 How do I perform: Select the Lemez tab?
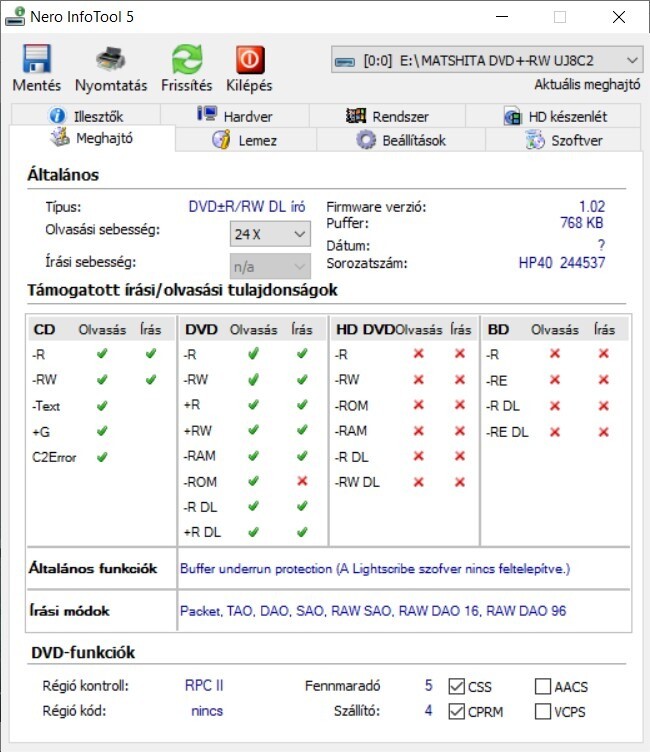246,140
